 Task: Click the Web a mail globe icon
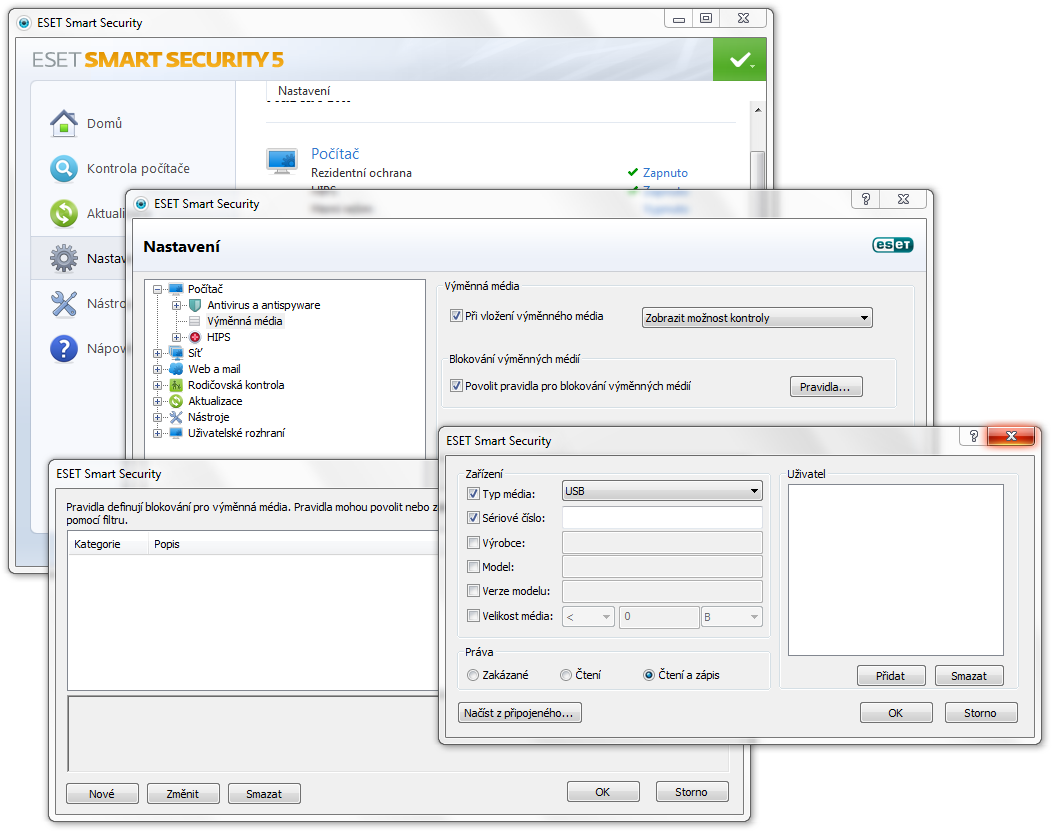click(176, 369)
